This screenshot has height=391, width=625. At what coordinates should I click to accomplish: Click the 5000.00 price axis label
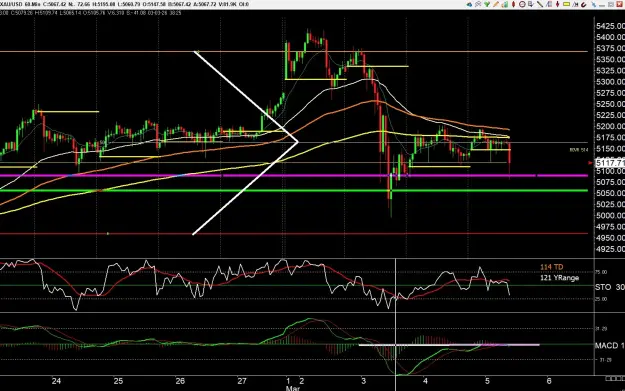[x=610, y=216]
